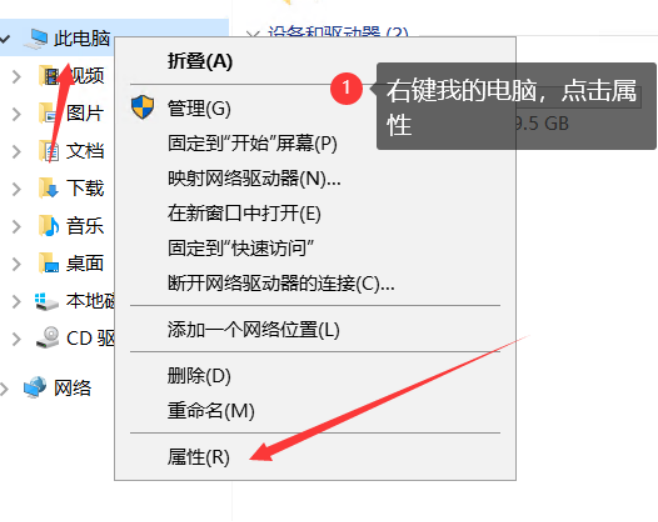Click the 文档 folder icon

tap(49, 151)
